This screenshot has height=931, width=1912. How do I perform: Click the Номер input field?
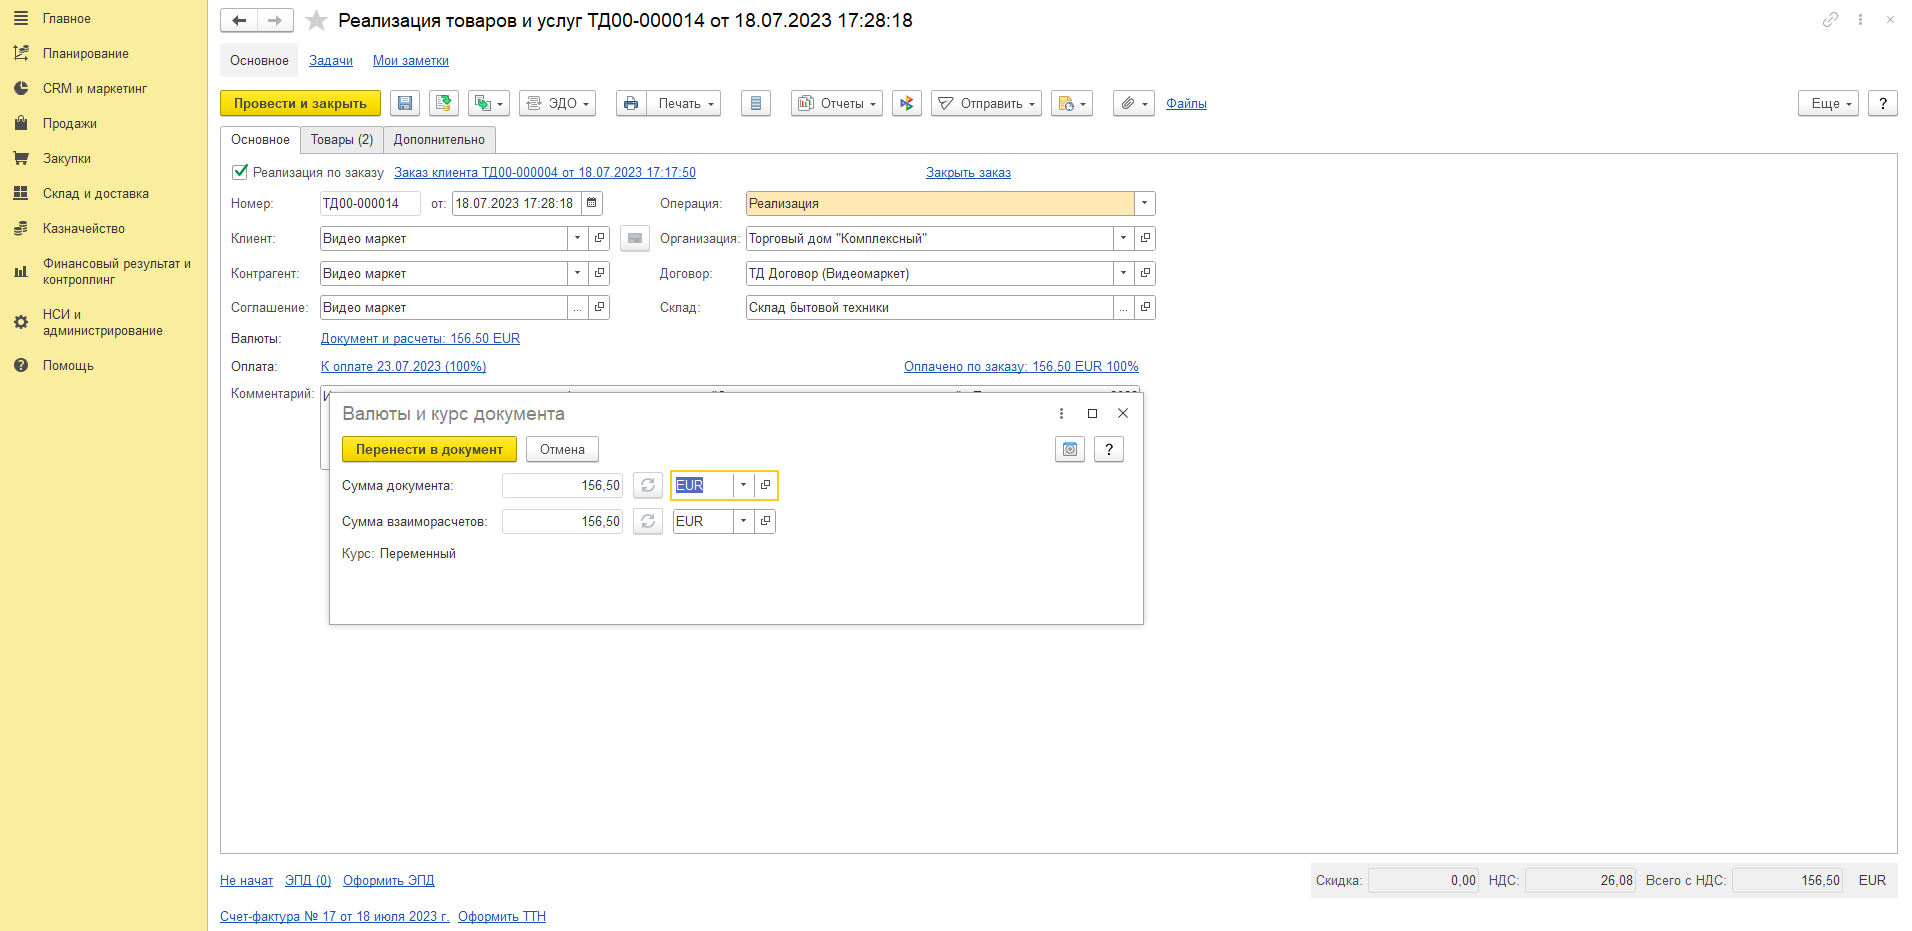pos(370,203)
